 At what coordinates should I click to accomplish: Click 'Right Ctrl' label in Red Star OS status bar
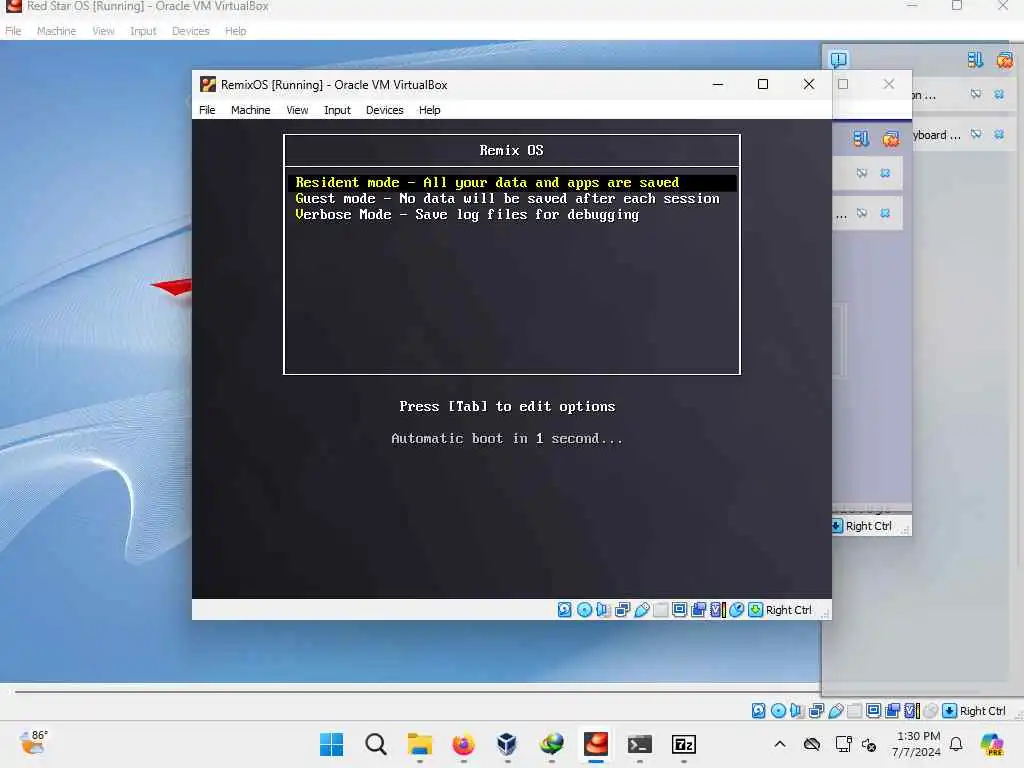coord(982,711)
